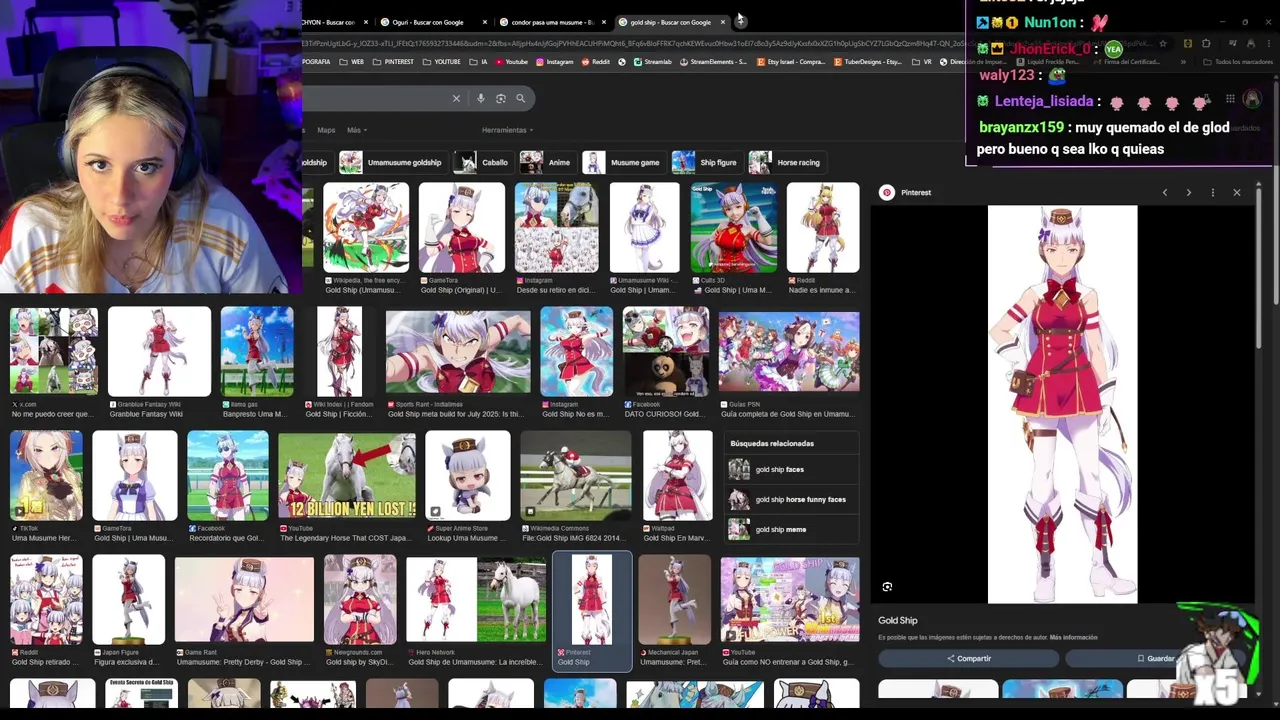
Task: Open the large Gold Ship preview image
Action: [x=1062, y=404]
